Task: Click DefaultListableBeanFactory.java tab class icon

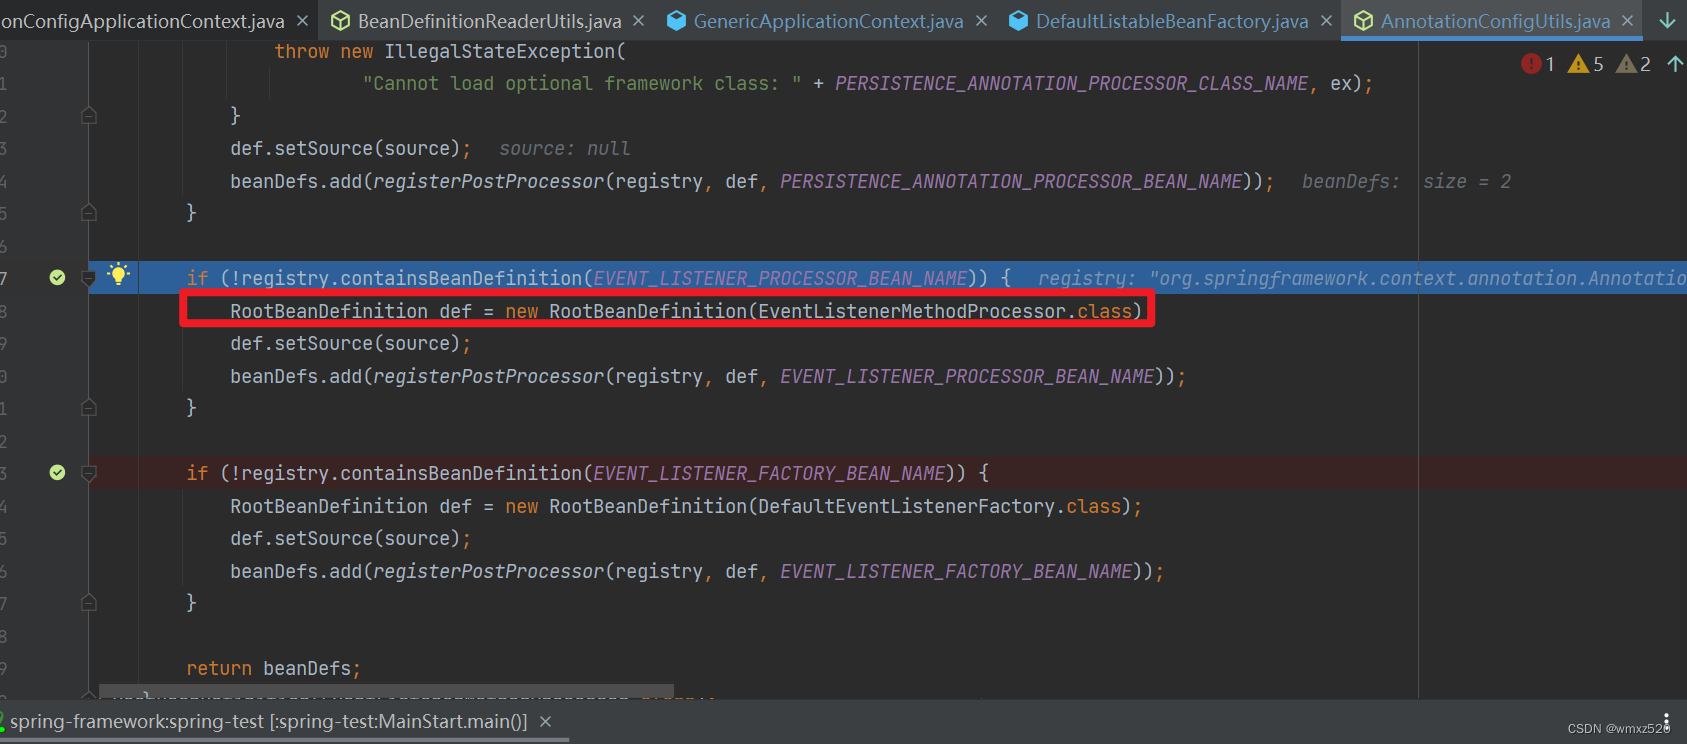Action: pos(1018,21)
